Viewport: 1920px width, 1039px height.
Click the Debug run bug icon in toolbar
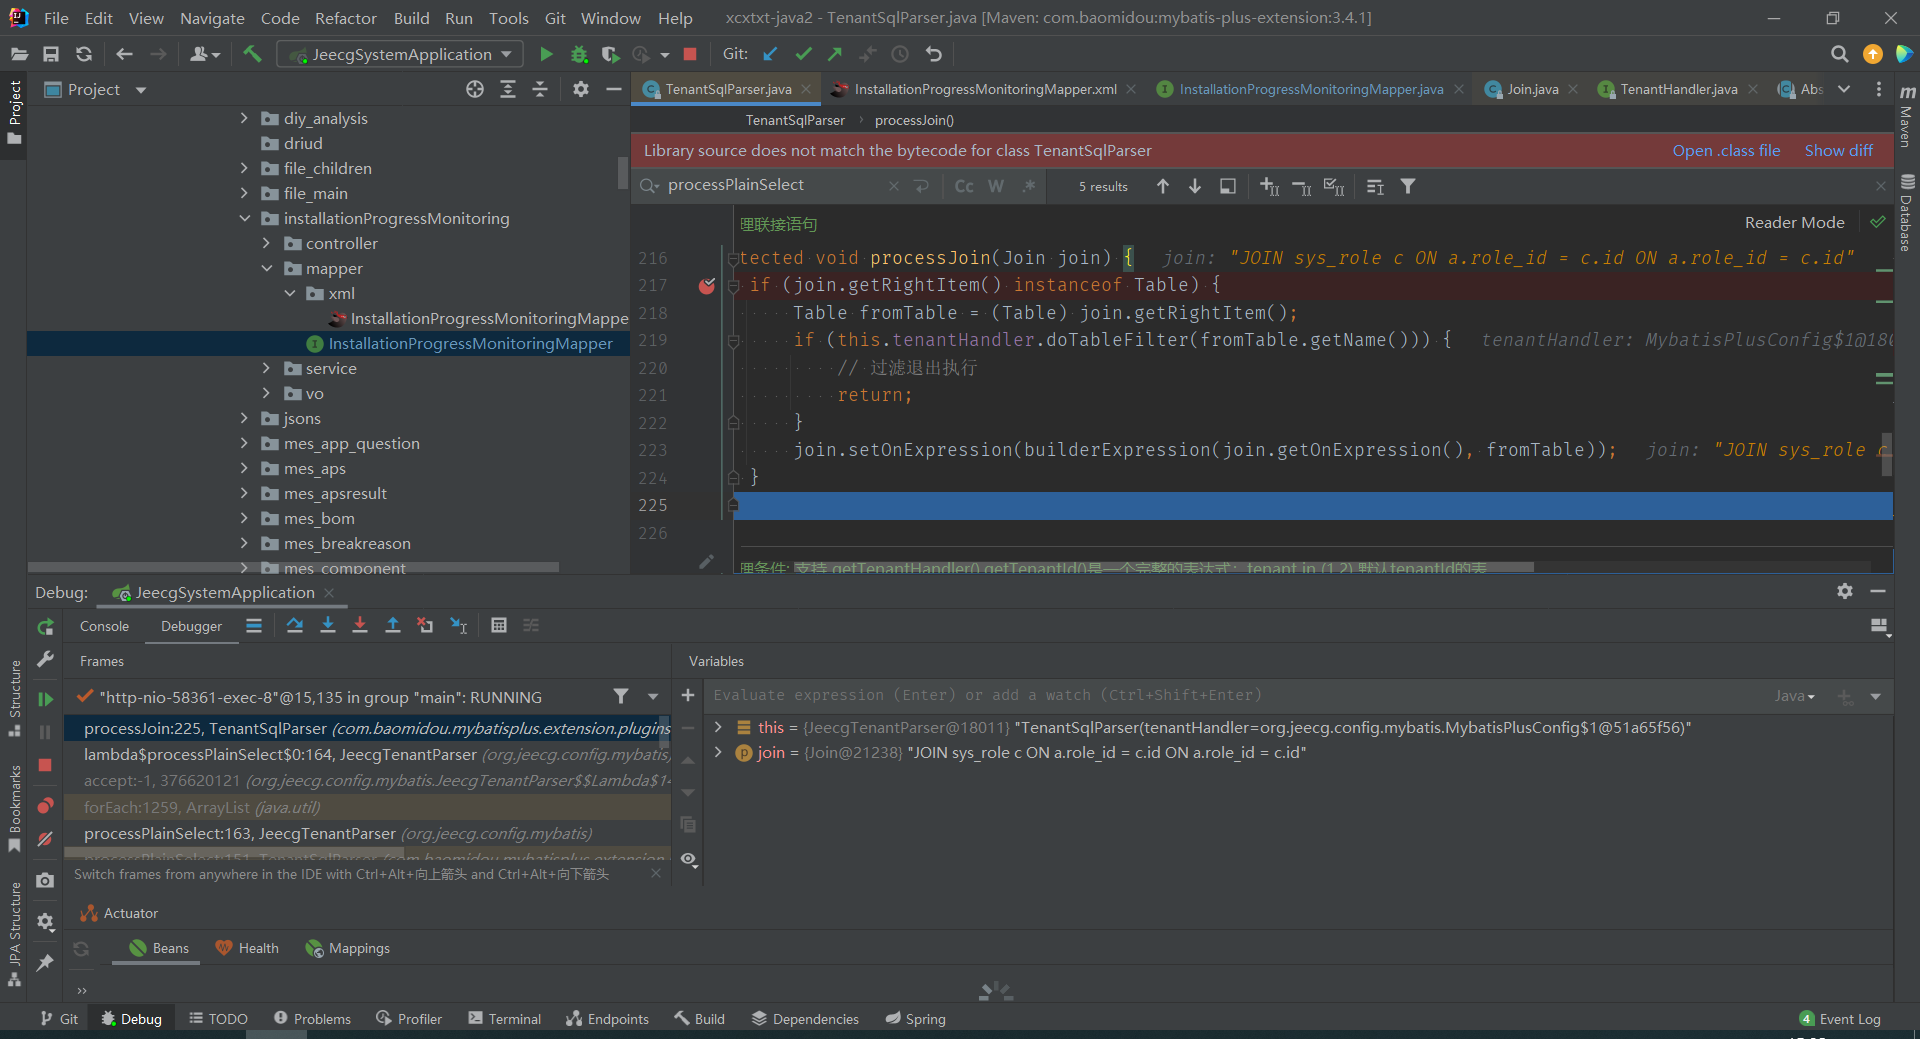579,54
